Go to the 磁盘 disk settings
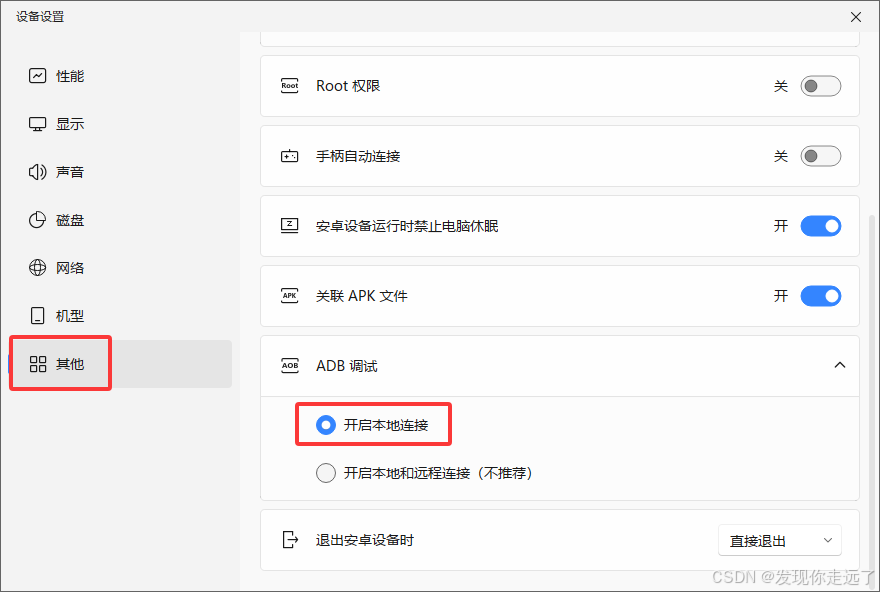 (x=120, y=220)
